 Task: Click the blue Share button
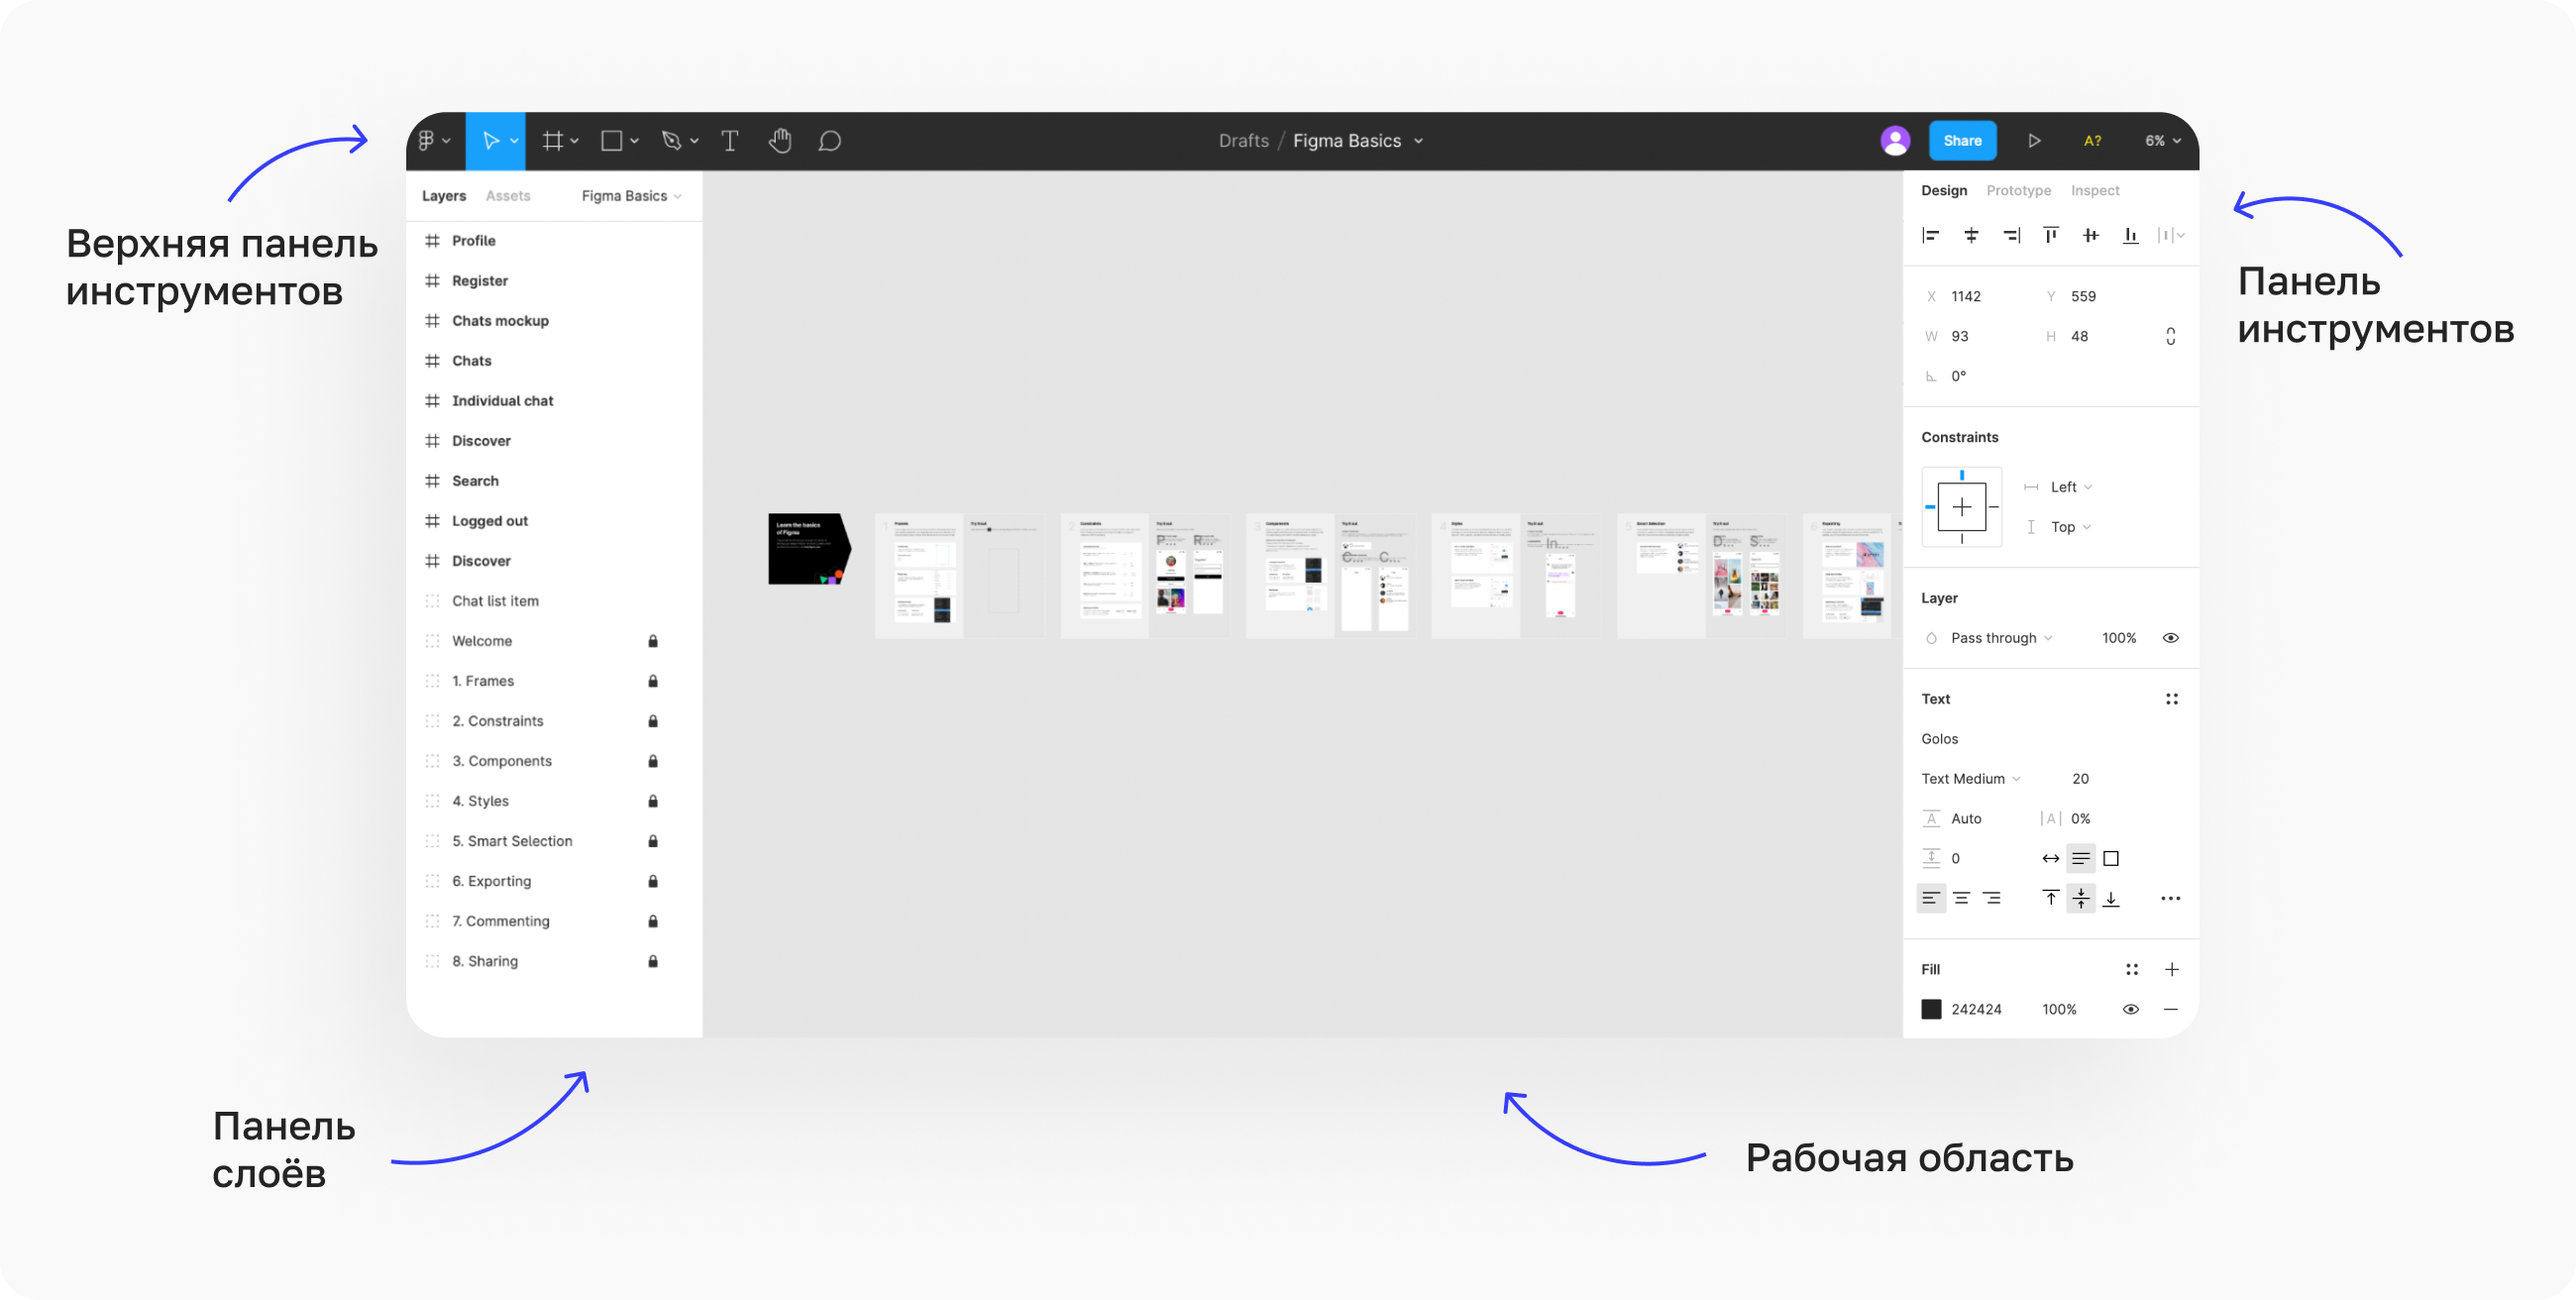point(1962,141)
